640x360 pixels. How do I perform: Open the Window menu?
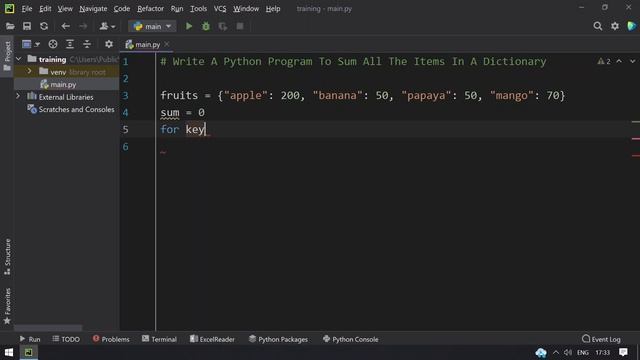pyautogui.click(x=246, y=9)
